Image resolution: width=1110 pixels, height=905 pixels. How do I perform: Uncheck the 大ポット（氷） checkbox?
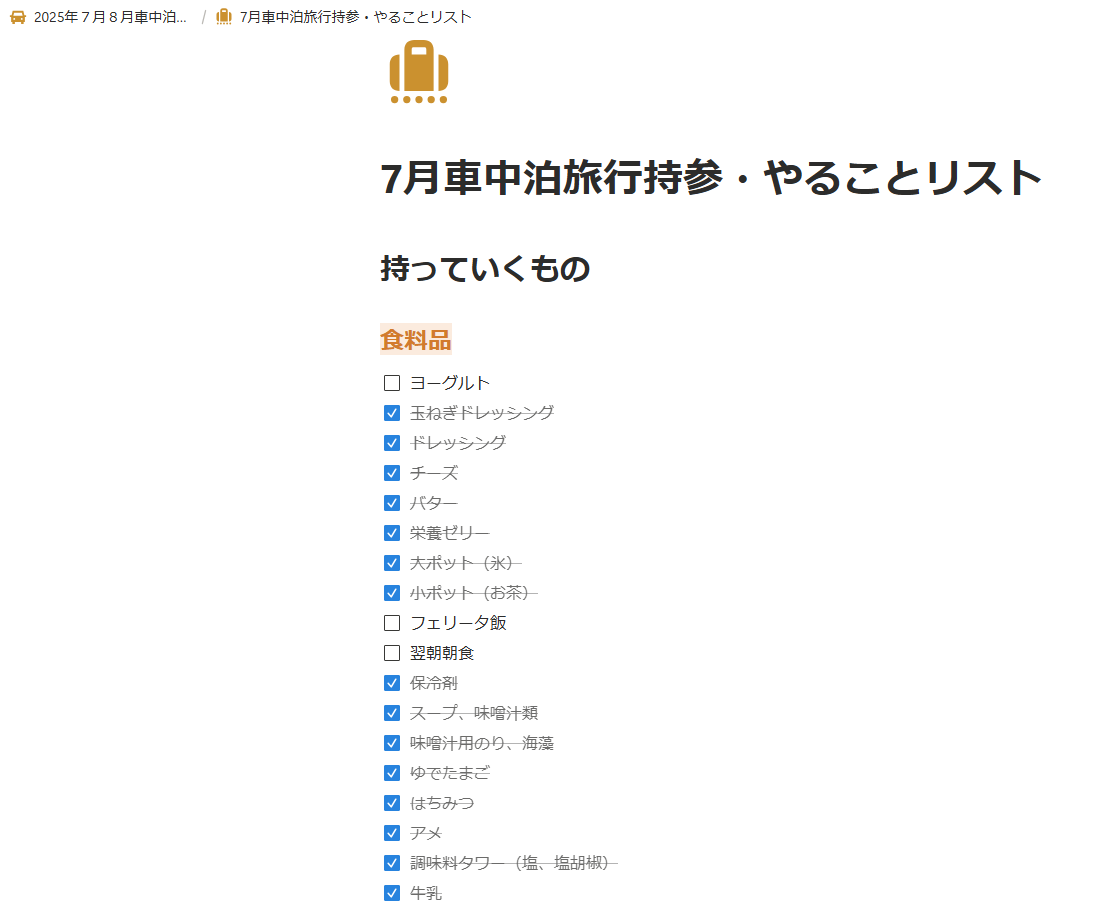391,563
